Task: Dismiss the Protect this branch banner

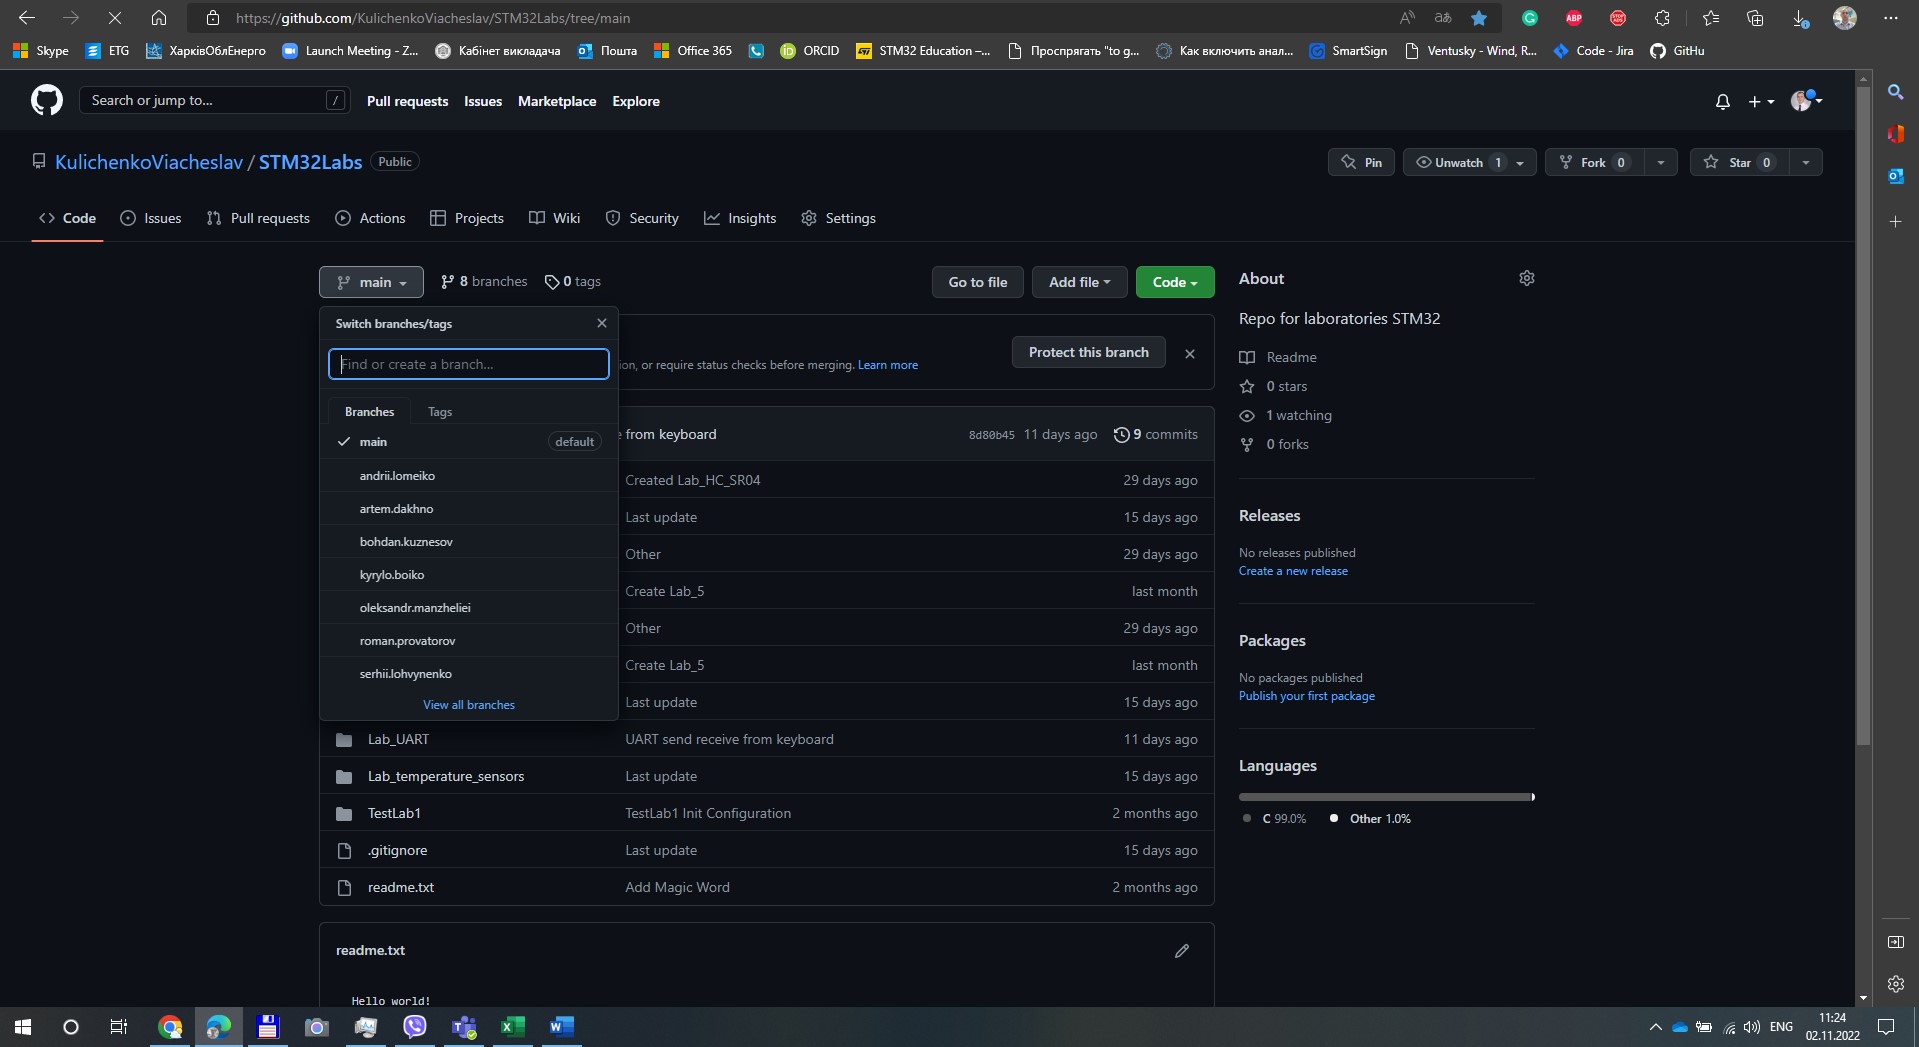Action: pyautogui.click(x=1189, y=353)
